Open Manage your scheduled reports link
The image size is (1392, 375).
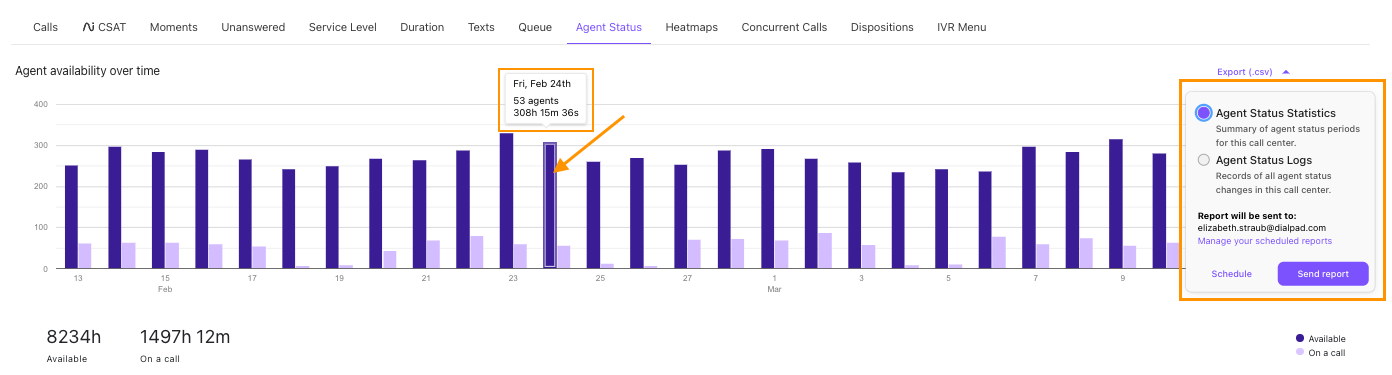1264,241
